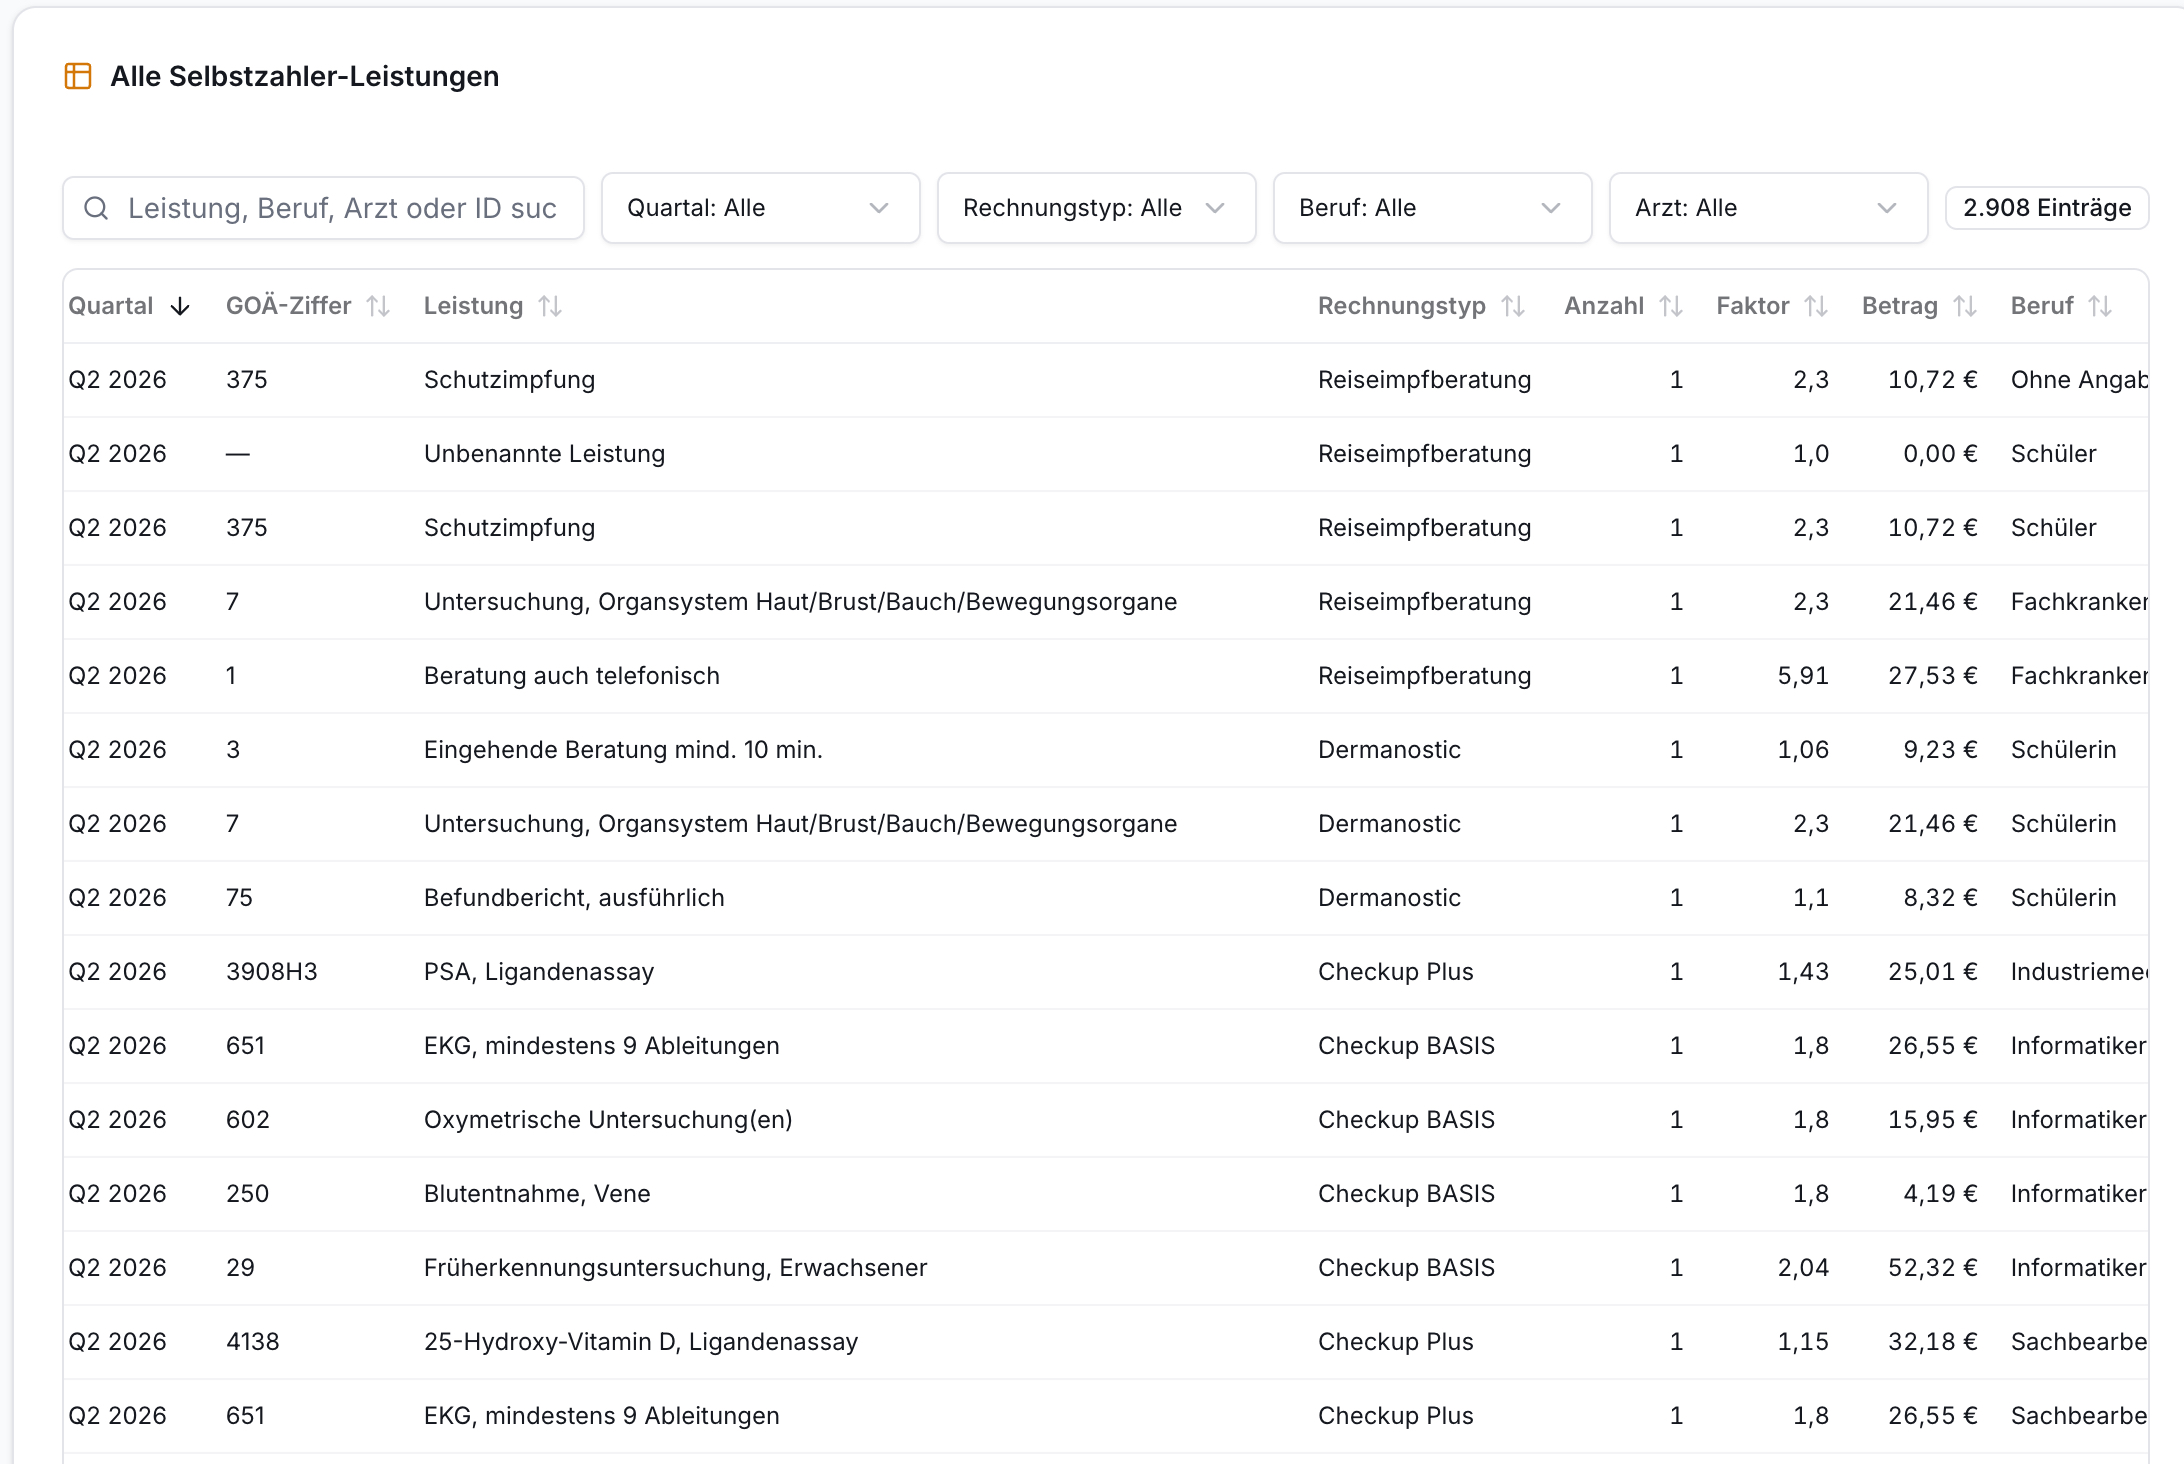Sort by Anzahl column arrows
The image size is (2184, 1464).
point(1671,306)
